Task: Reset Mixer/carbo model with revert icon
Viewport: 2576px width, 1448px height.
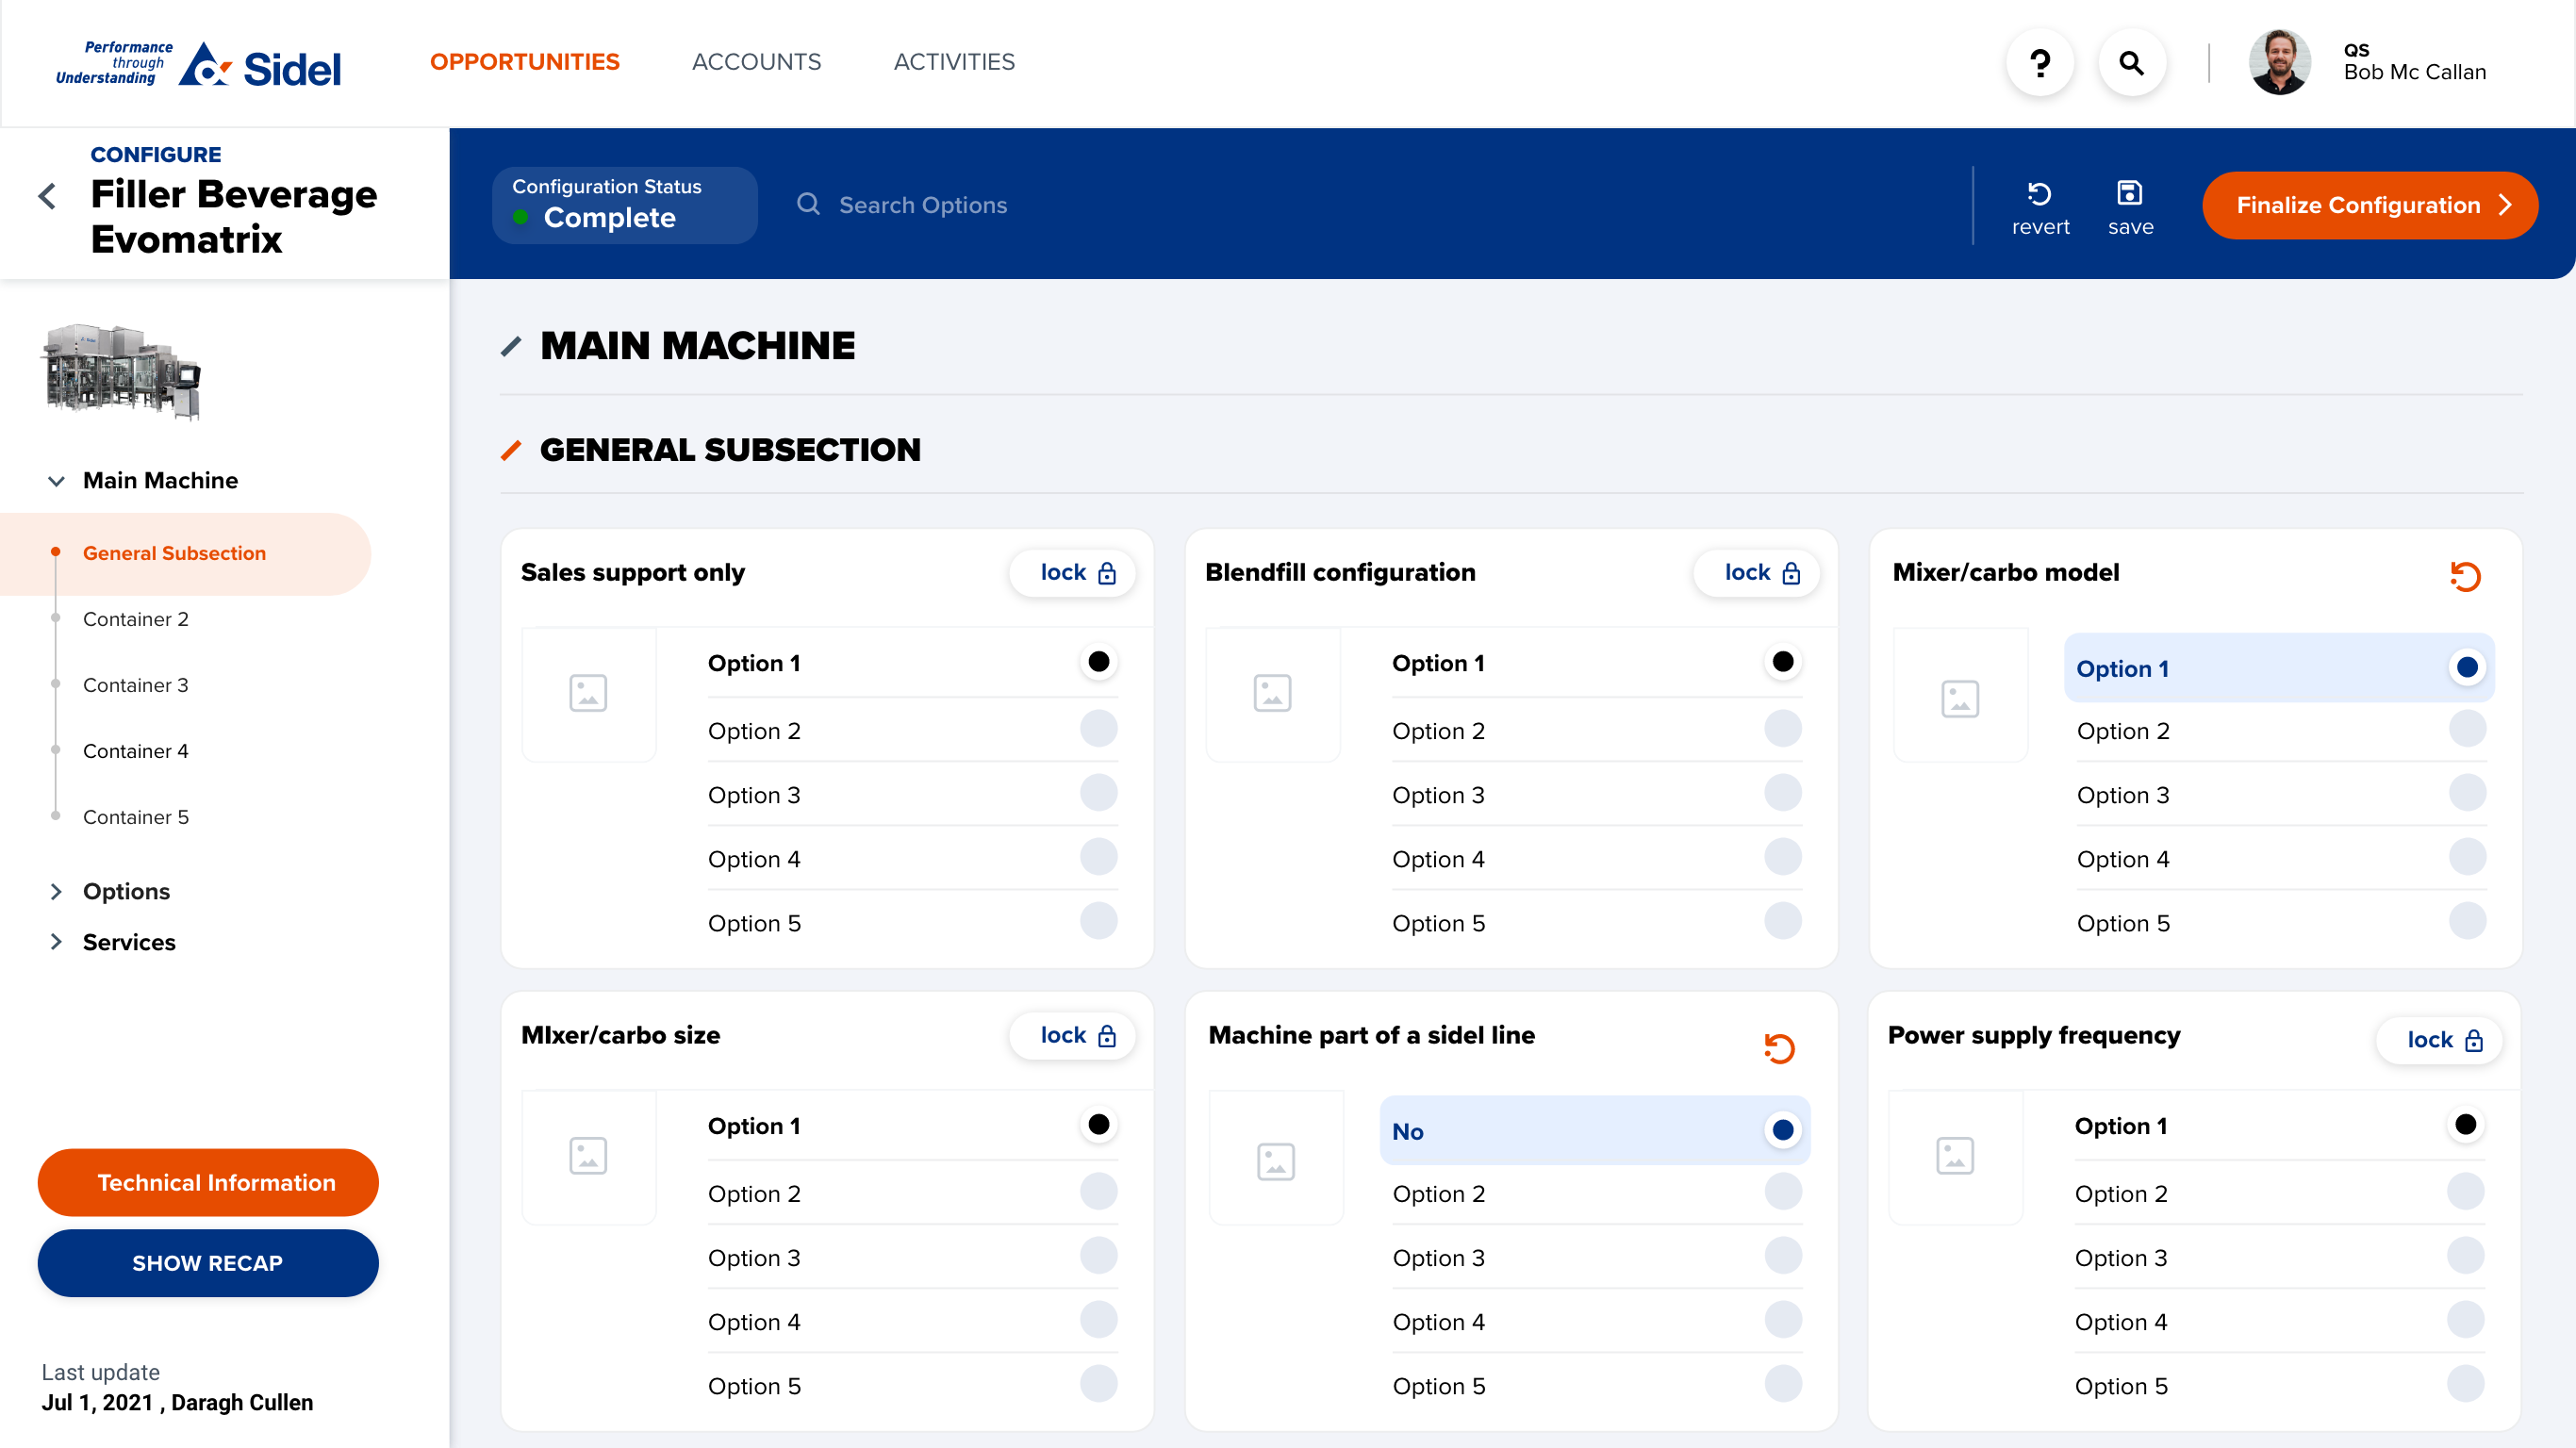Action: 2465,576
